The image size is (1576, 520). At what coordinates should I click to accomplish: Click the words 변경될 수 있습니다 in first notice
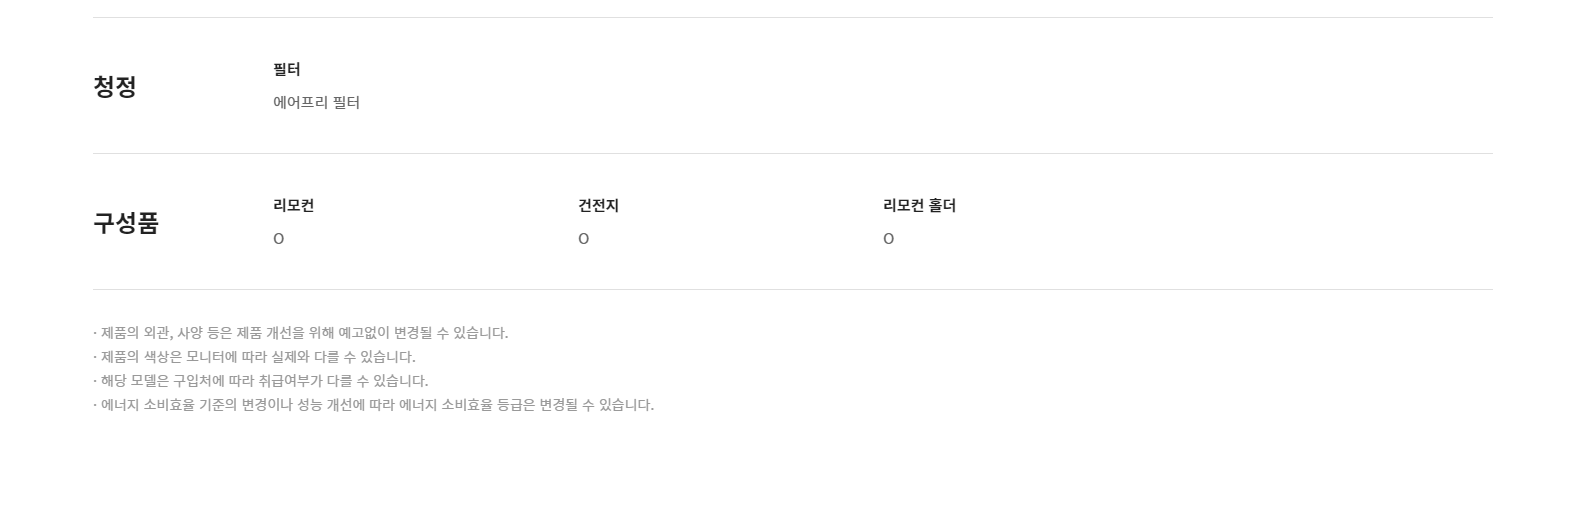point(451,333)
